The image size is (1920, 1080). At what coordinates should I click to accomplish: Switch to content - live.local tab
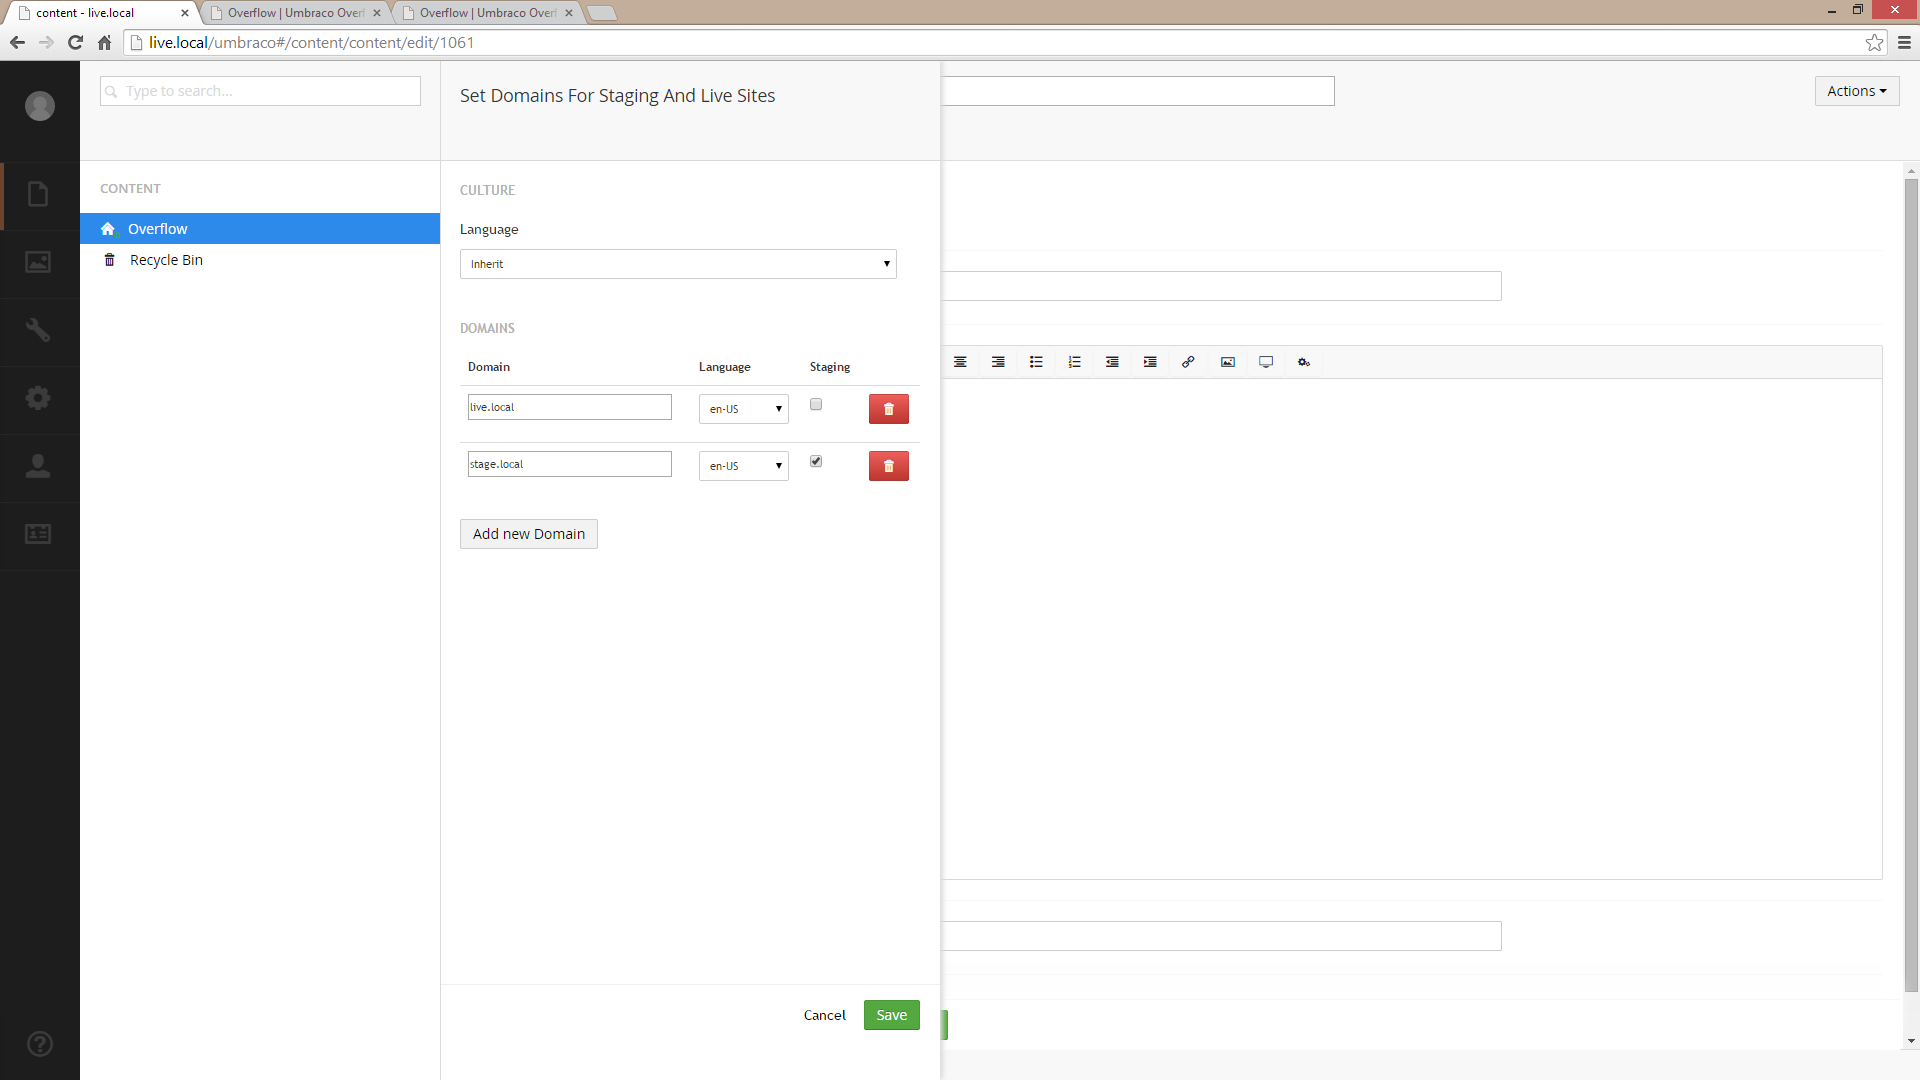pos(100,13)
